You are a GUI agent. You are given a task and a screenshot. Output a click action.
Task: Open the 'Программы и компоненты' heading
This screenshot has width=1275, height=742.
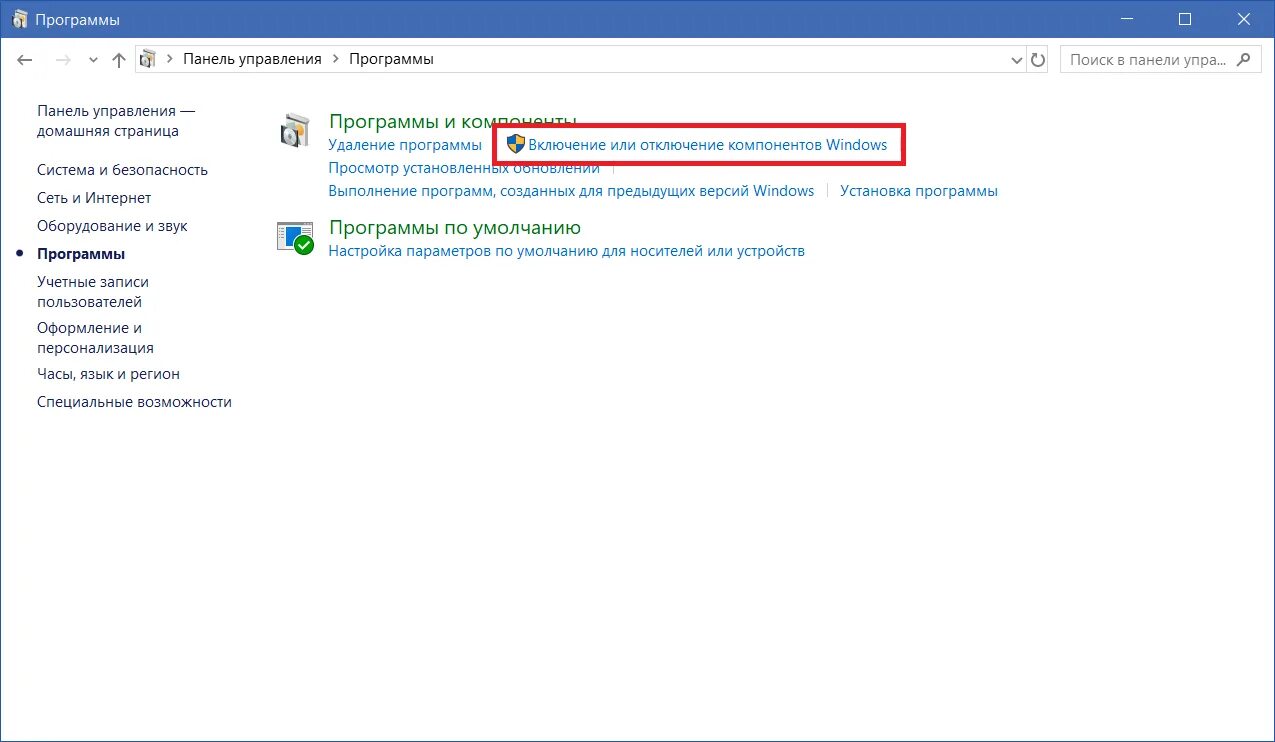[453, 121]
